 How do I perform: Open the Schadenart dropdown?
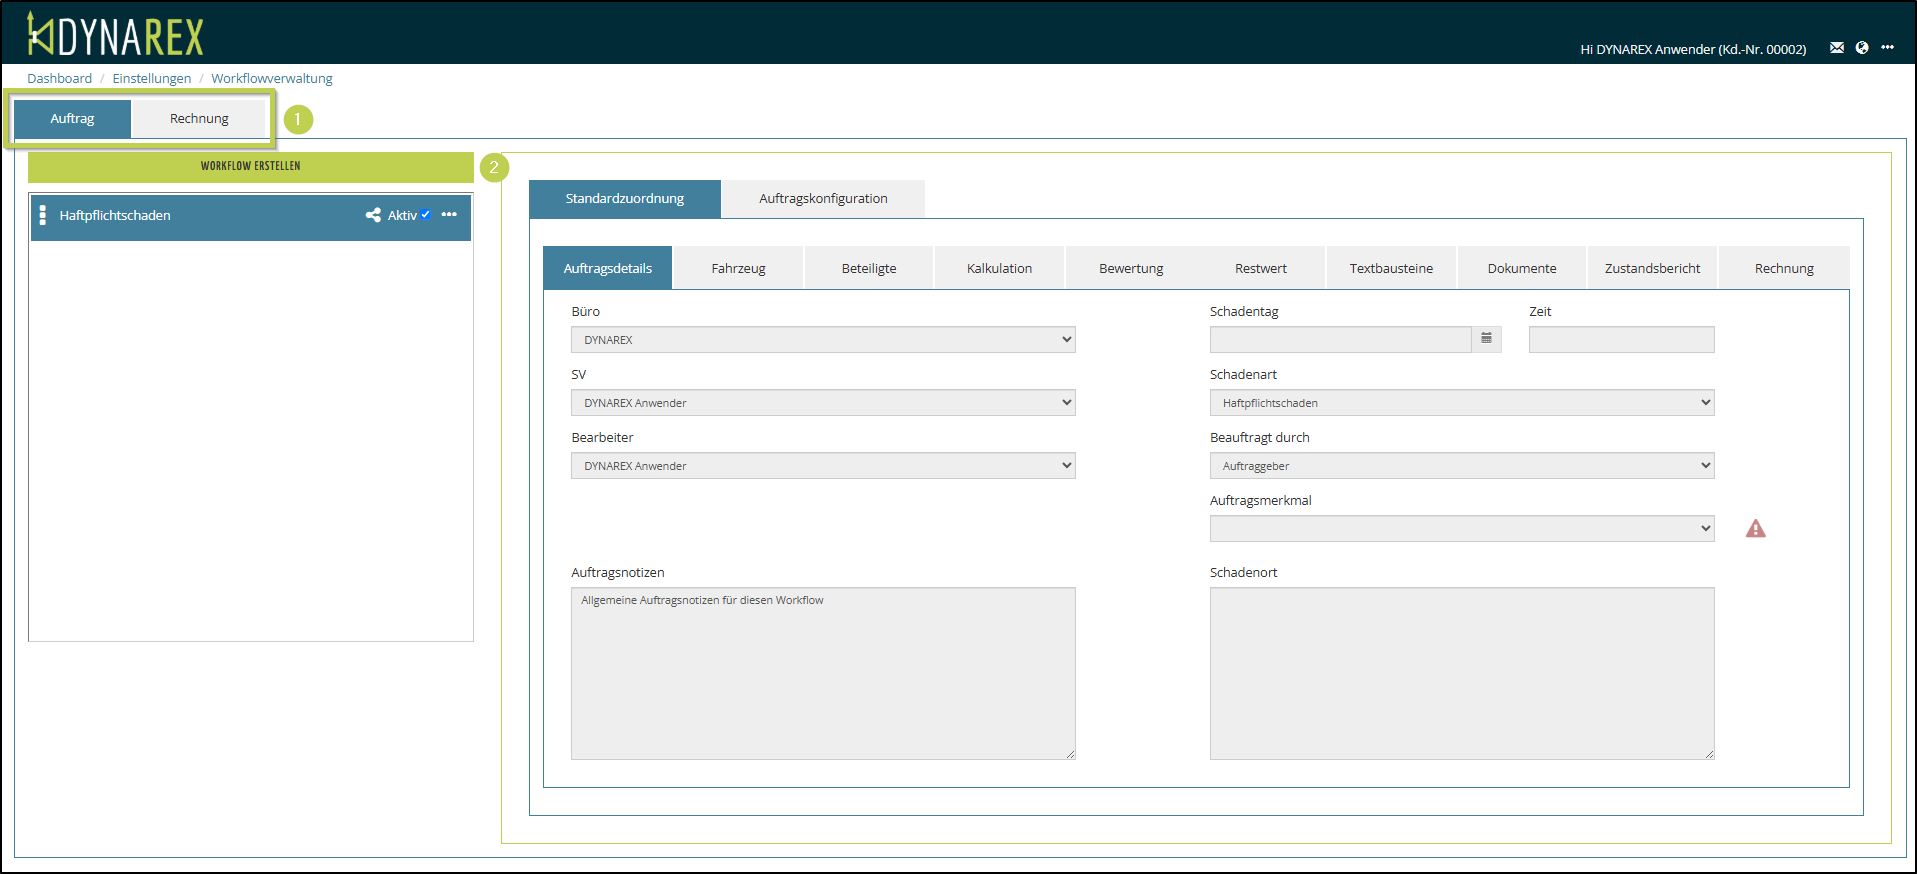pos(1461,403)
